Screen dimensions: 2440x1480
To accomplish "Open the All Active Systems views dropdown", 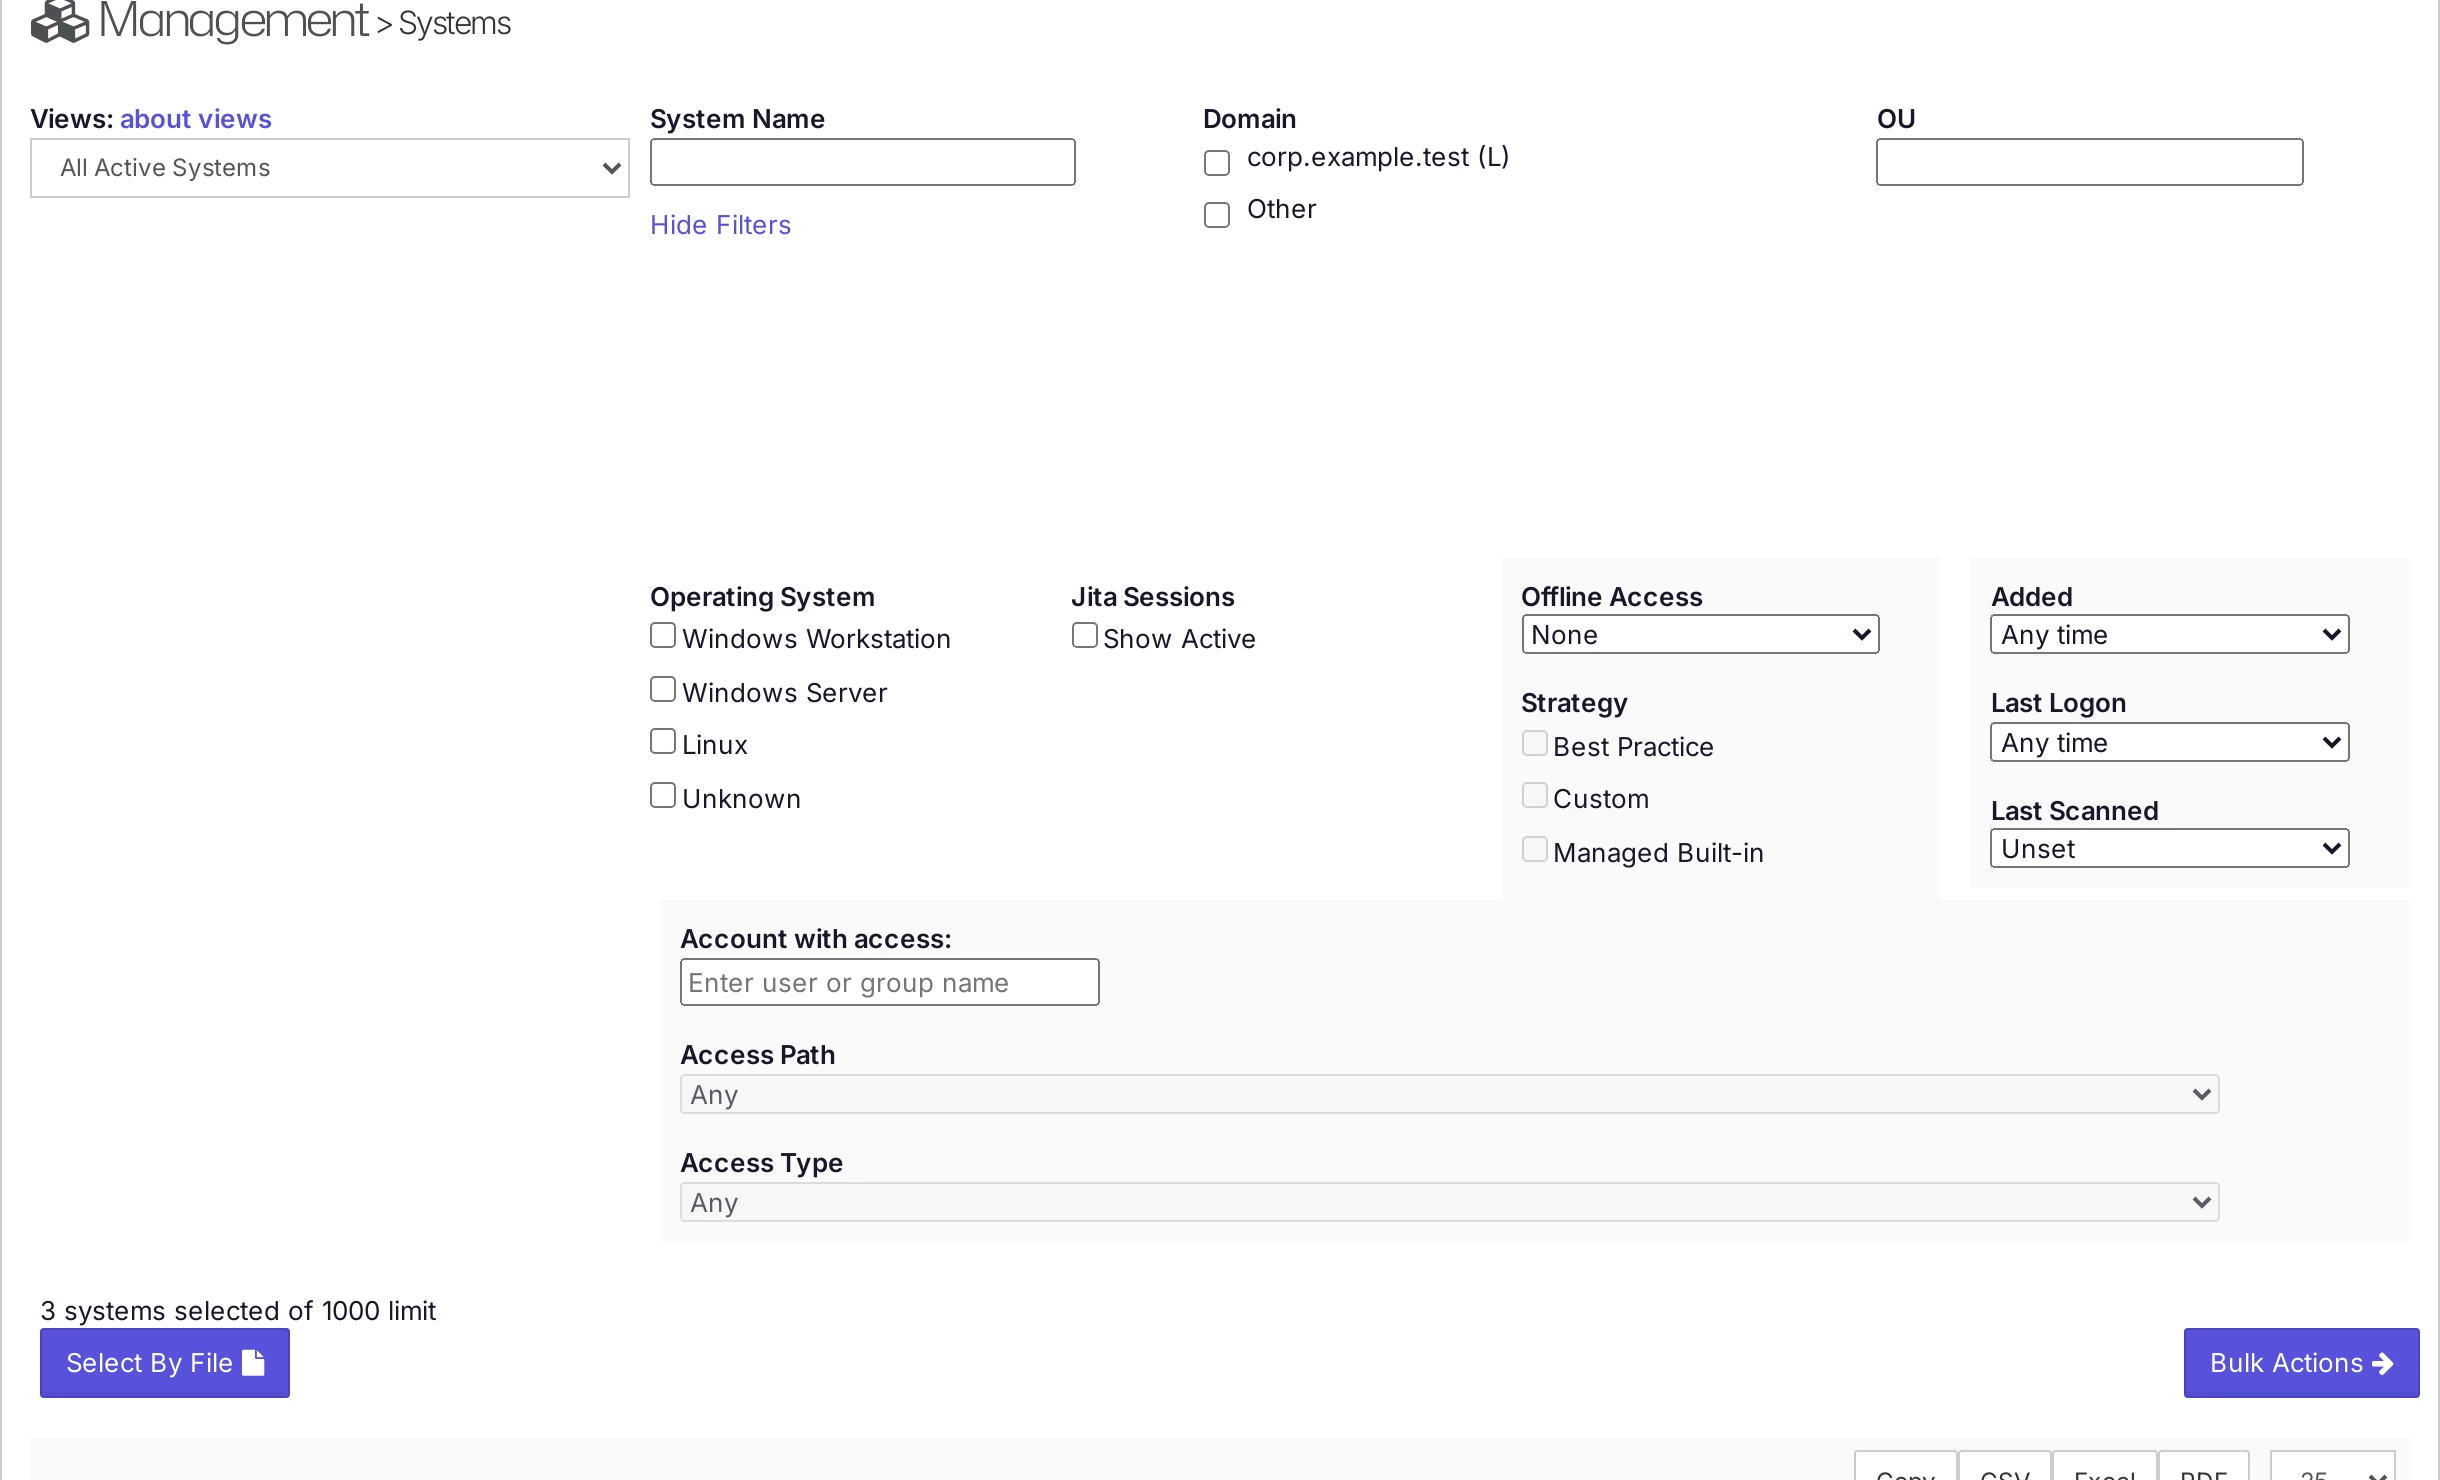I will click(329, 168).
